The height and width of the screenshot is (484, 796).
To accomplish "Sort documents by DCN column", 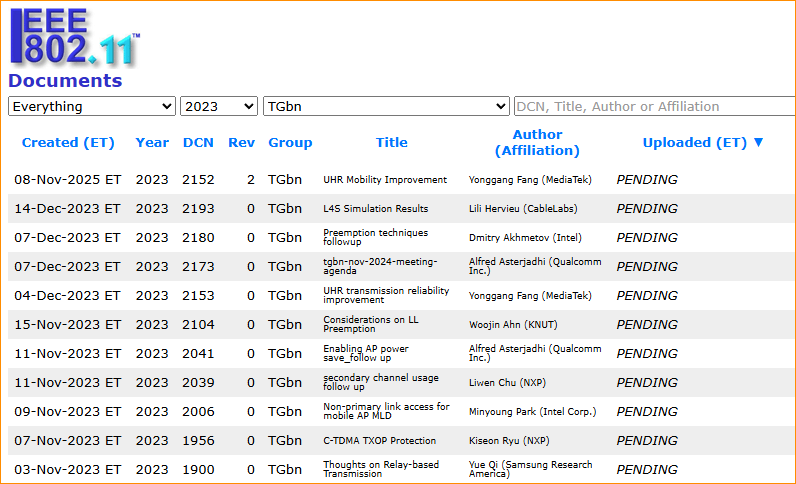I will pos(198,142).
